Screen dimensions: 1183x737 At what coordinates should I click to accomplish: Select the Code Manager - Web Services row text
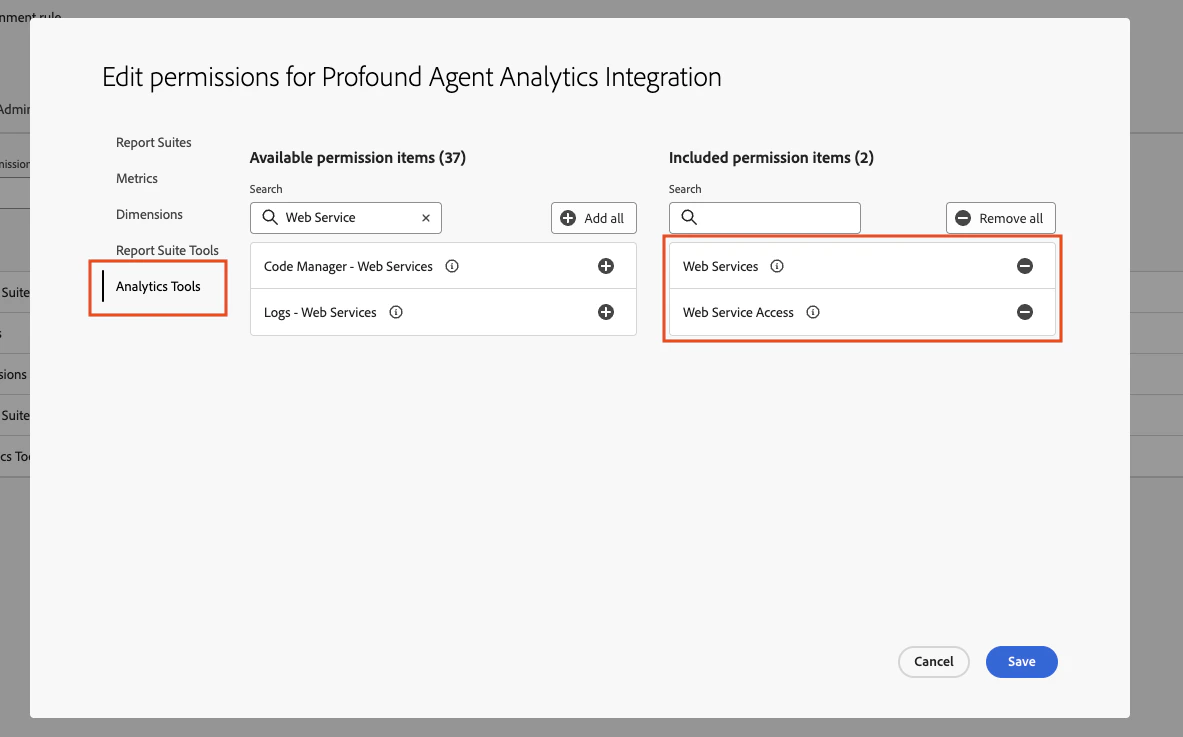pyautogui.click(x=349, y=266)
